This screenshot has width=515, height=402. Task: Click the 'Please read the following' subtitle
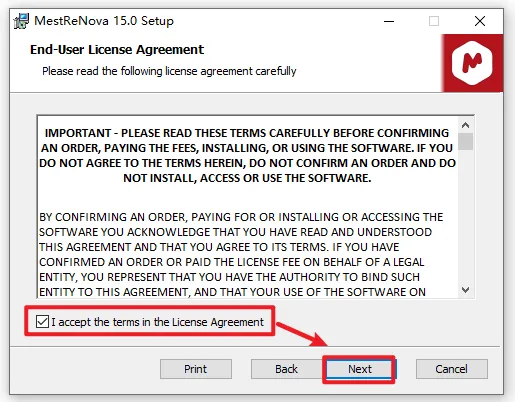click(169, 71)
